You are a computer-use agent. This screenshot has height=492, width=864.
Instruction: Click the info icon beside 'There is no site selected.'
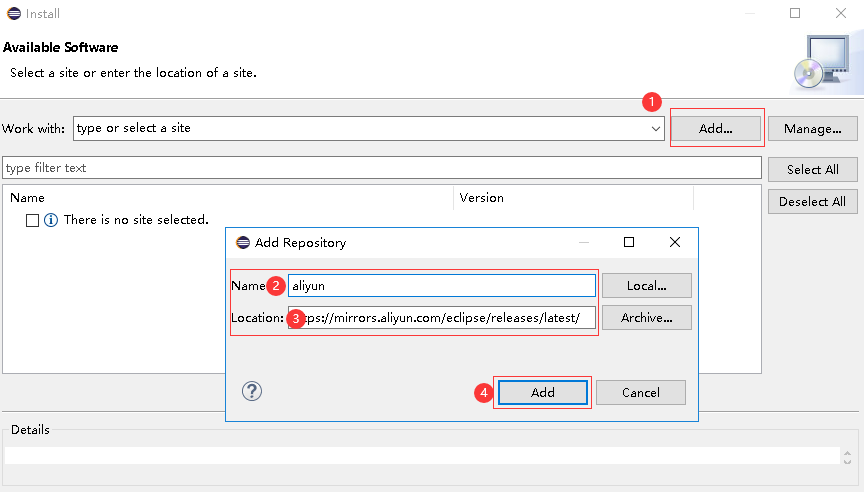(51, 220)
